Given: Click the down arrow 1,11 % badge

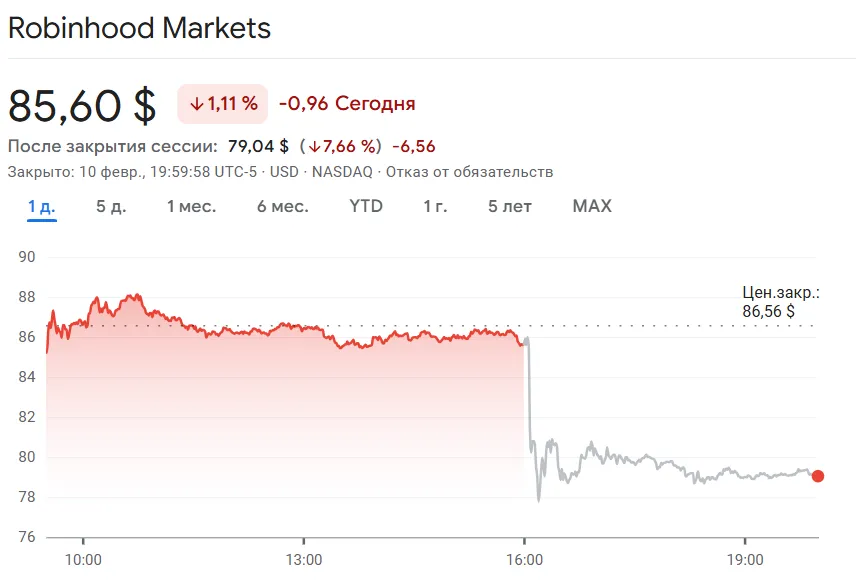Looking at the screenshot, I should (x=223, y=104).
